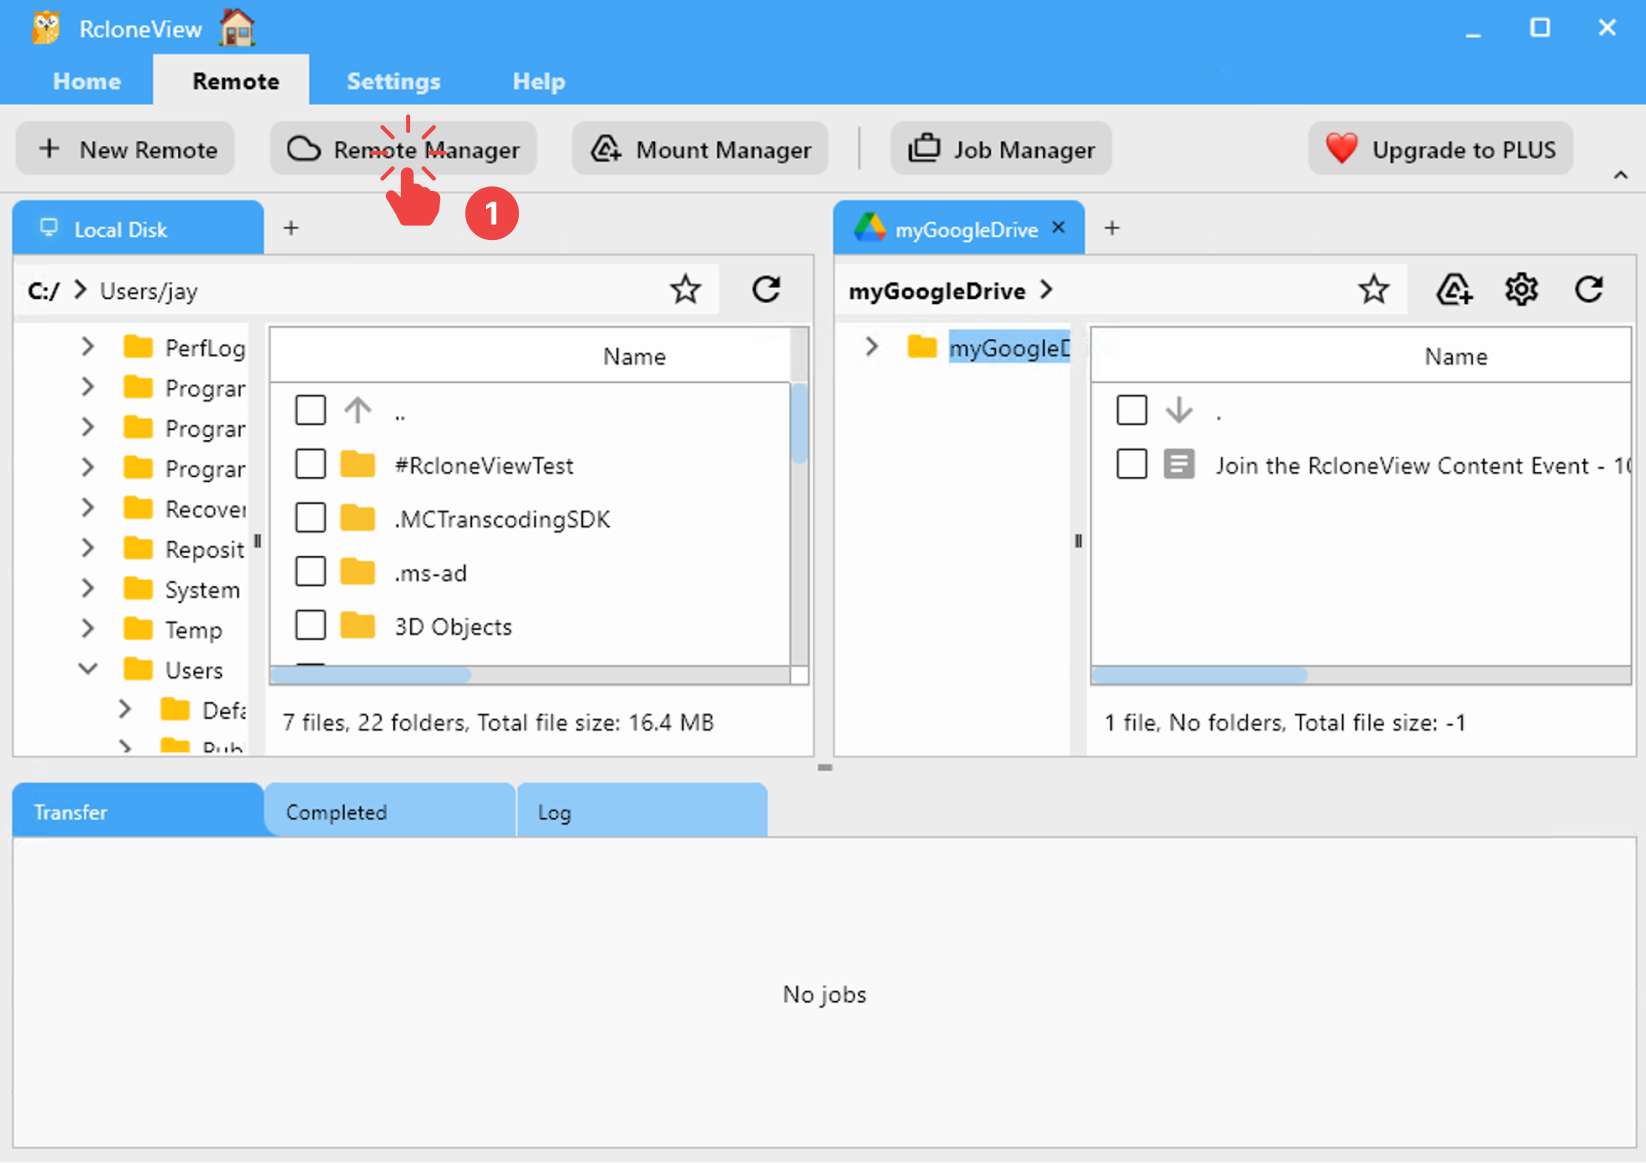Switch to the Settings ribbon tab

click(393, 81)
